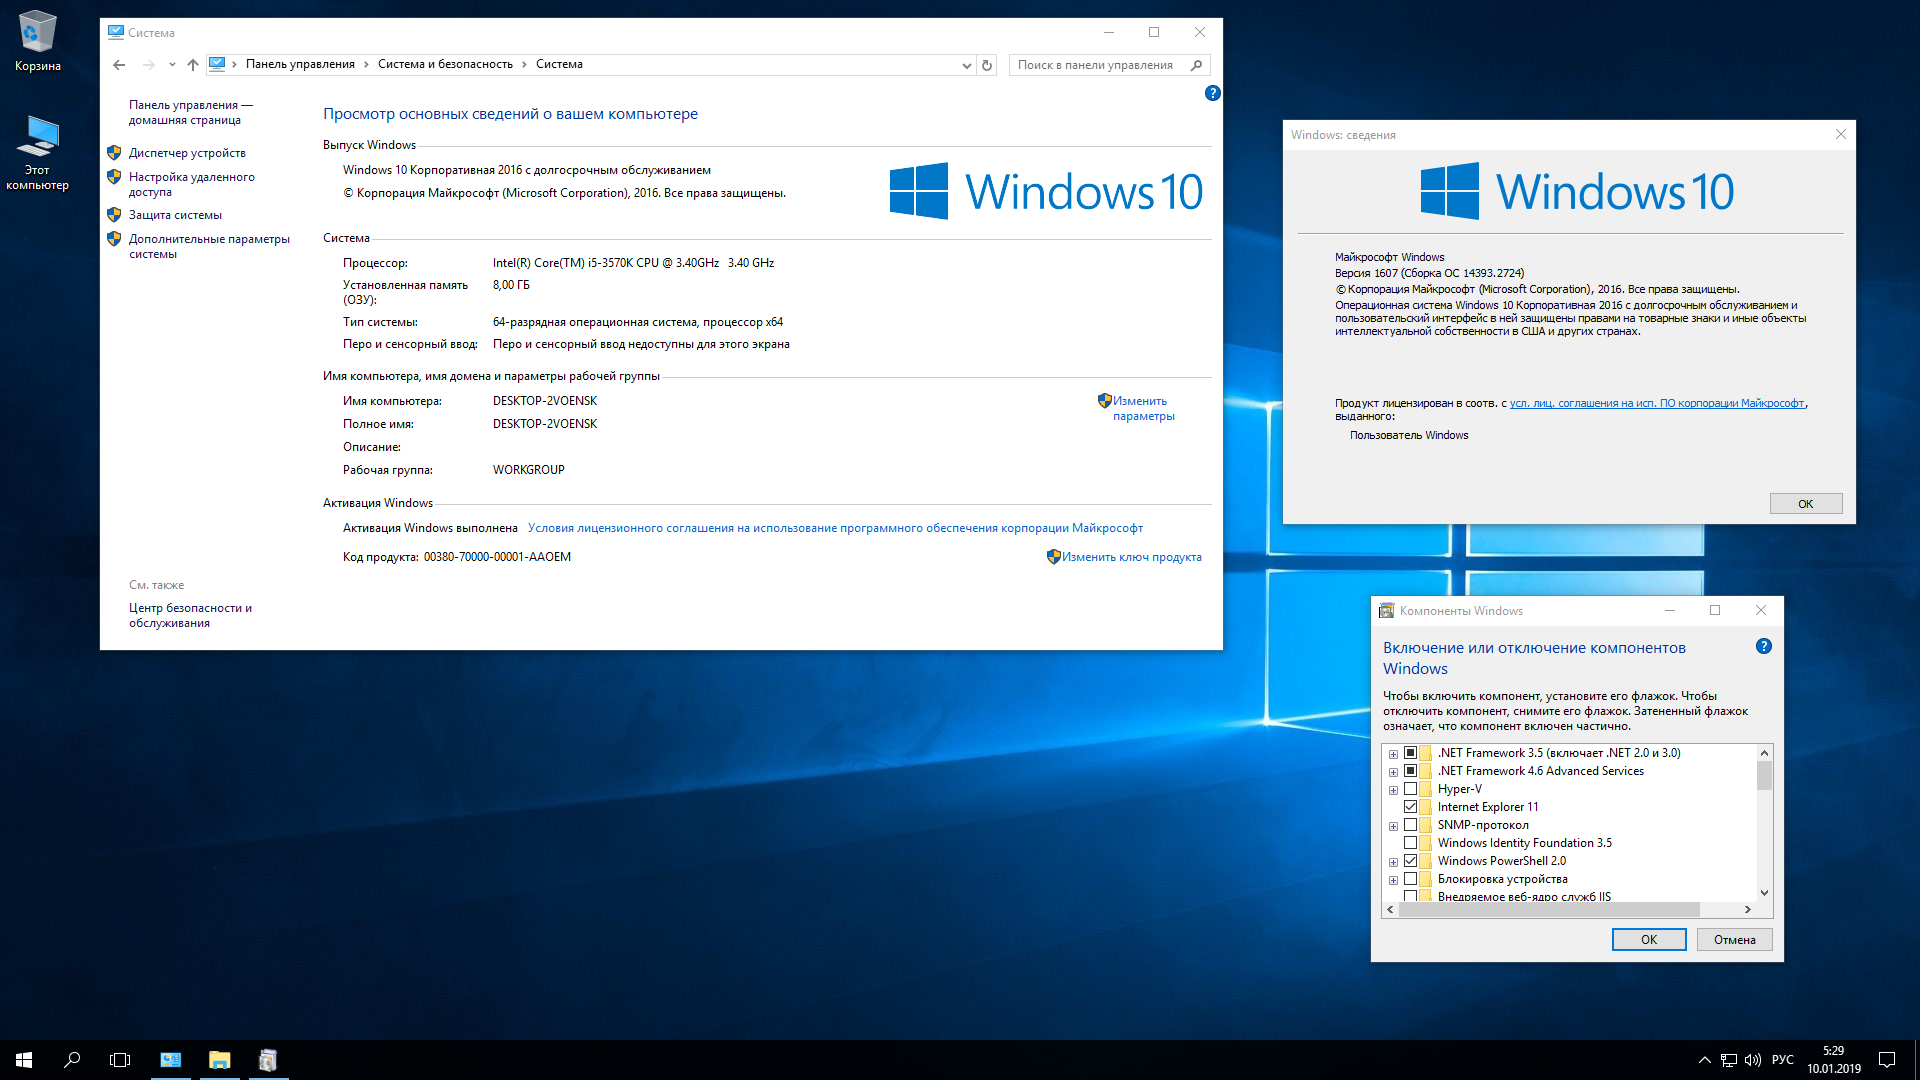Open help in Windows Features dialog
1920x1080 pixels.
tap(1764, 646)
